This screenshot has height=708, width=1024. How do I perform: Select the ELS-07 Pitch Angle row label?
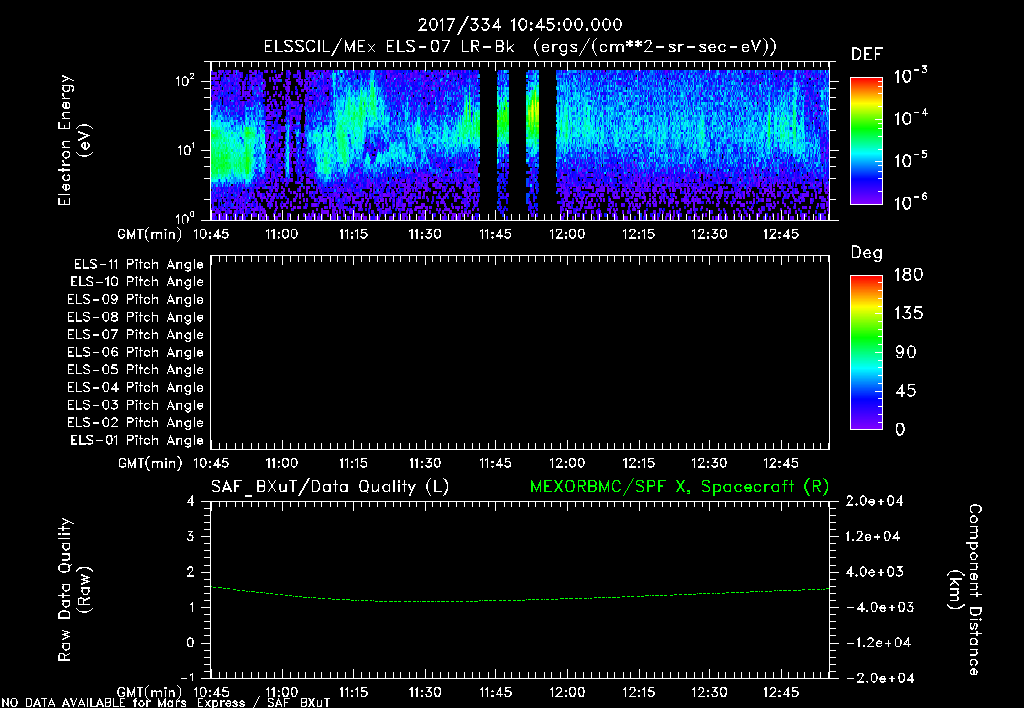[x=136, y=334]
